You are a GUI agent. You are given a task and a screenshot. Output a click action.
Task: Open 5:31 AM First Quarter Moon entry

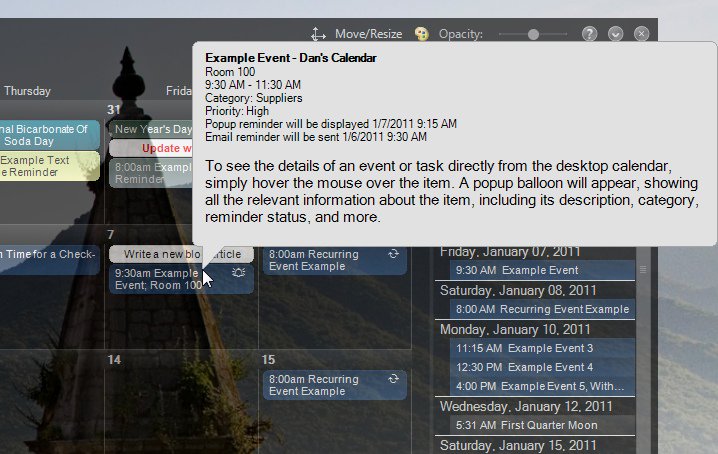click(x=542, y=425)
